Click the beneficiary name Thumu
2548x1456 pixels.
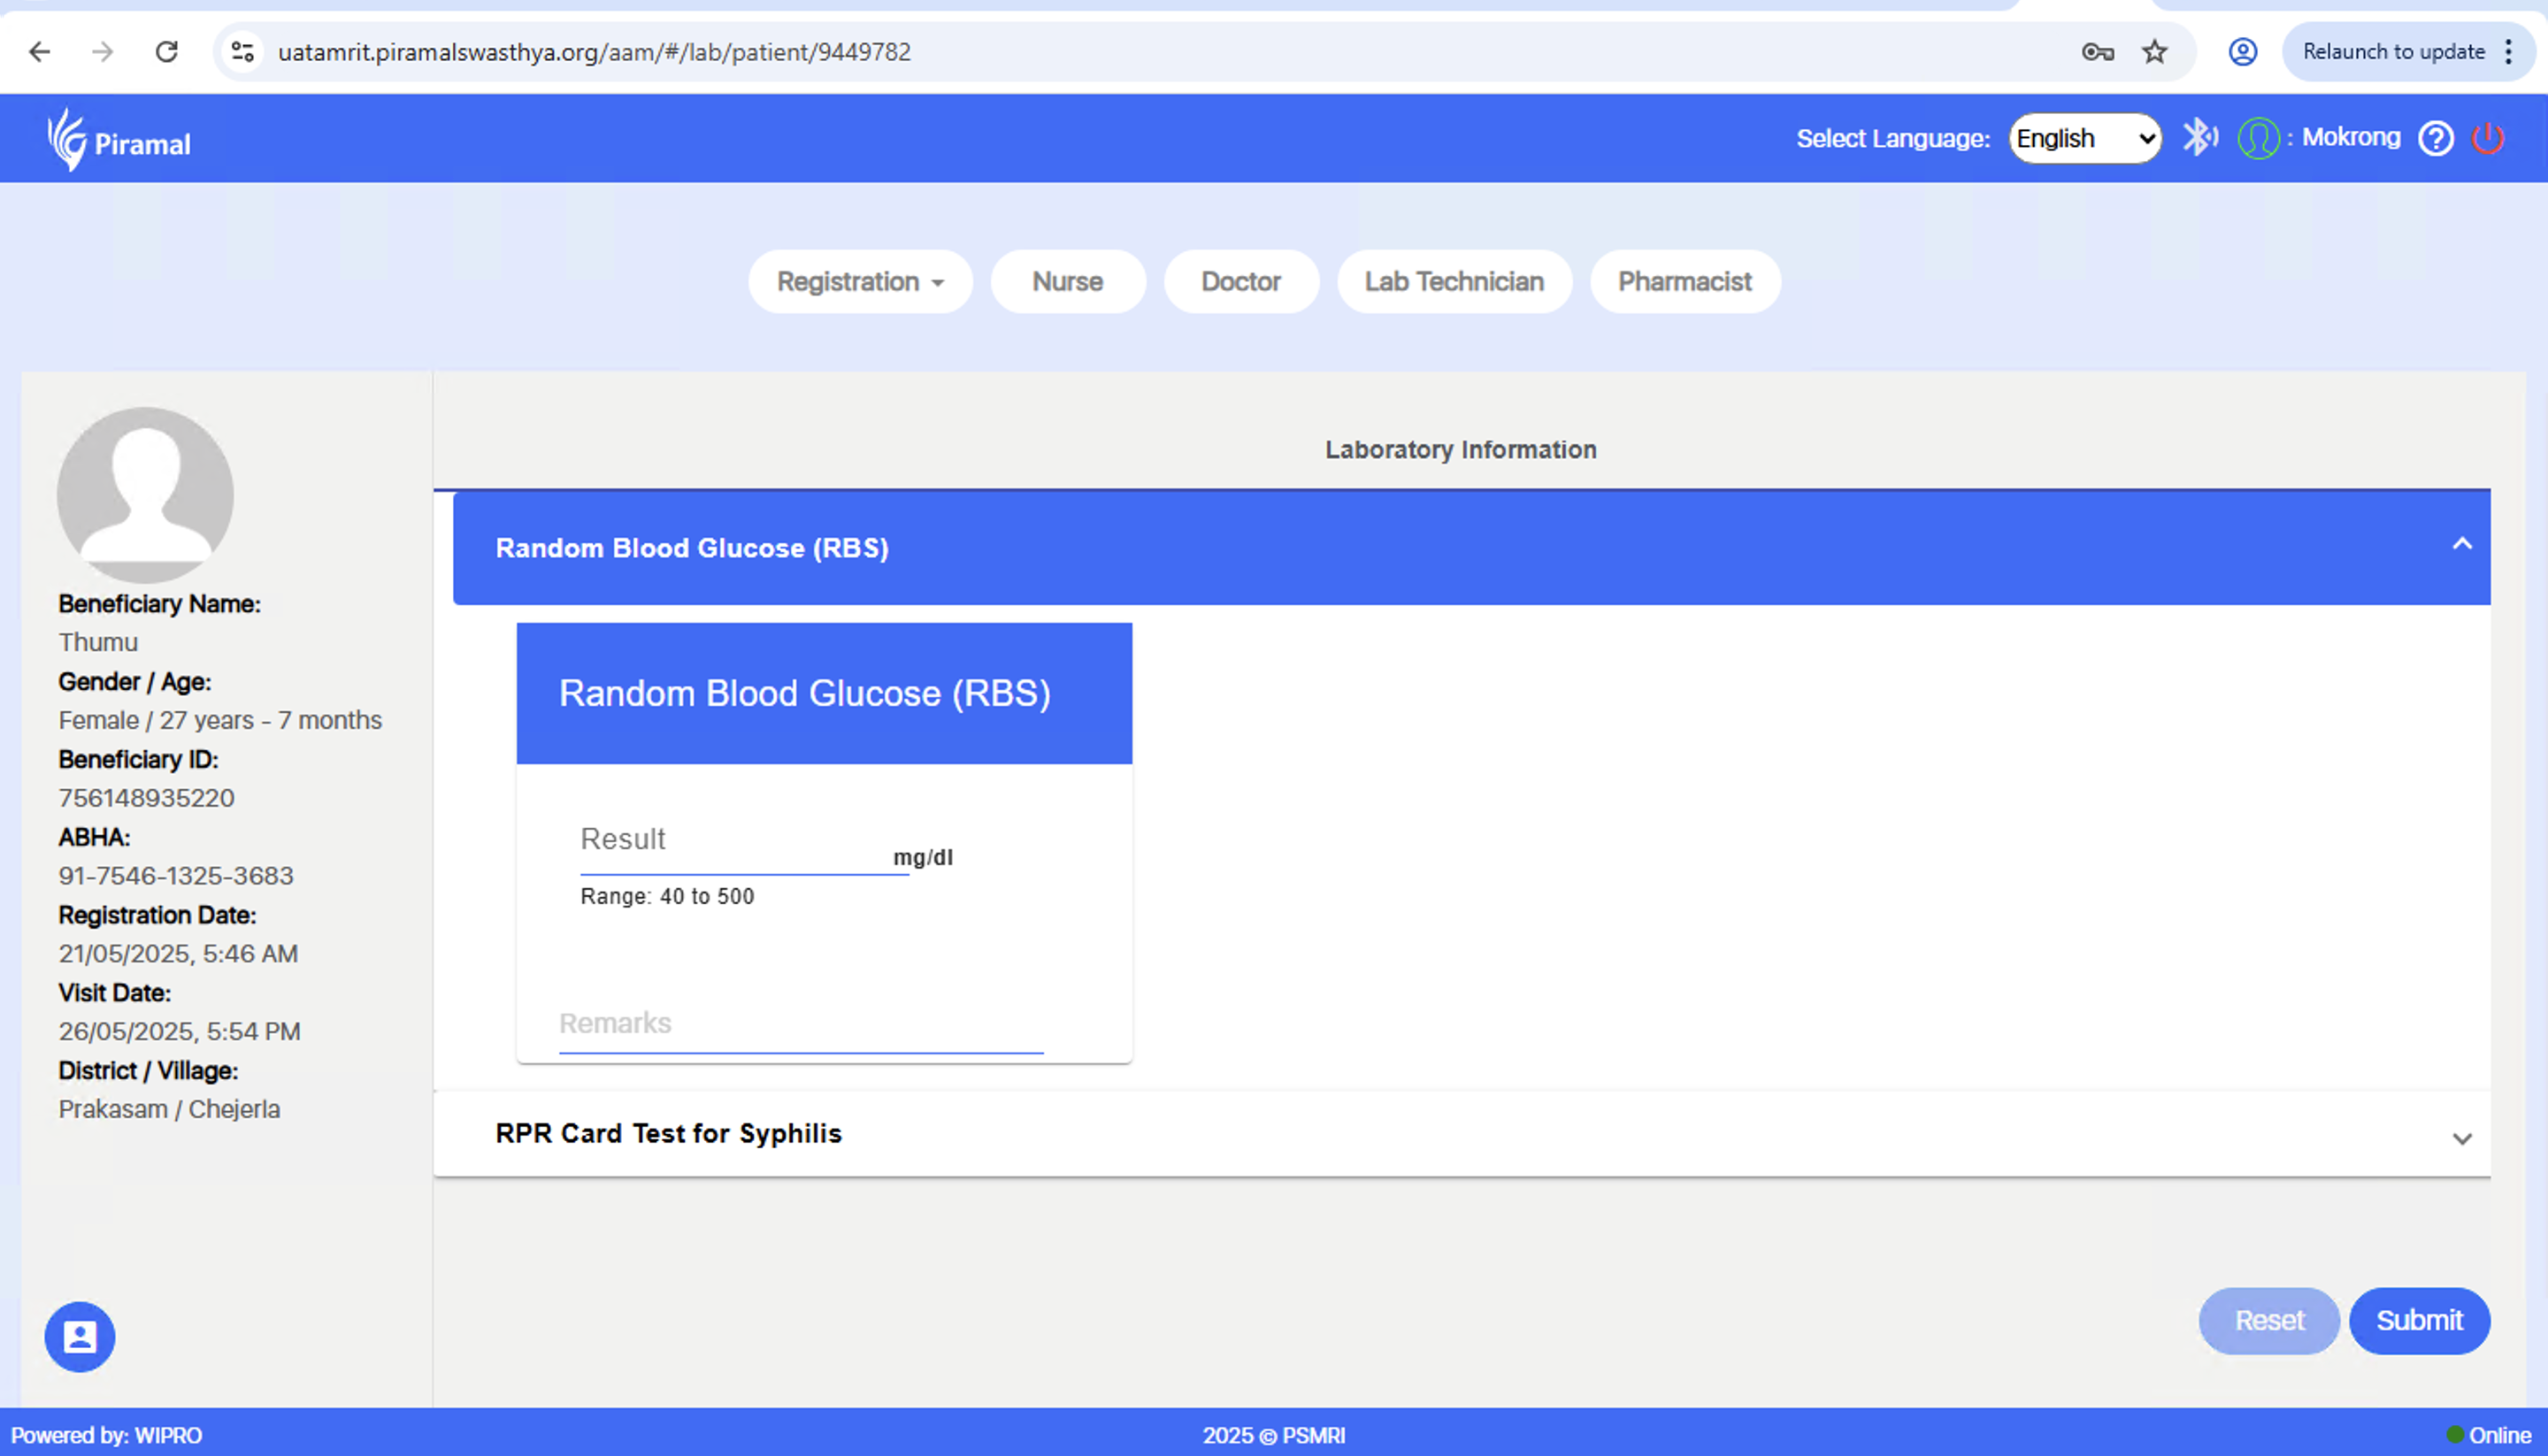[x=98, y=642]
